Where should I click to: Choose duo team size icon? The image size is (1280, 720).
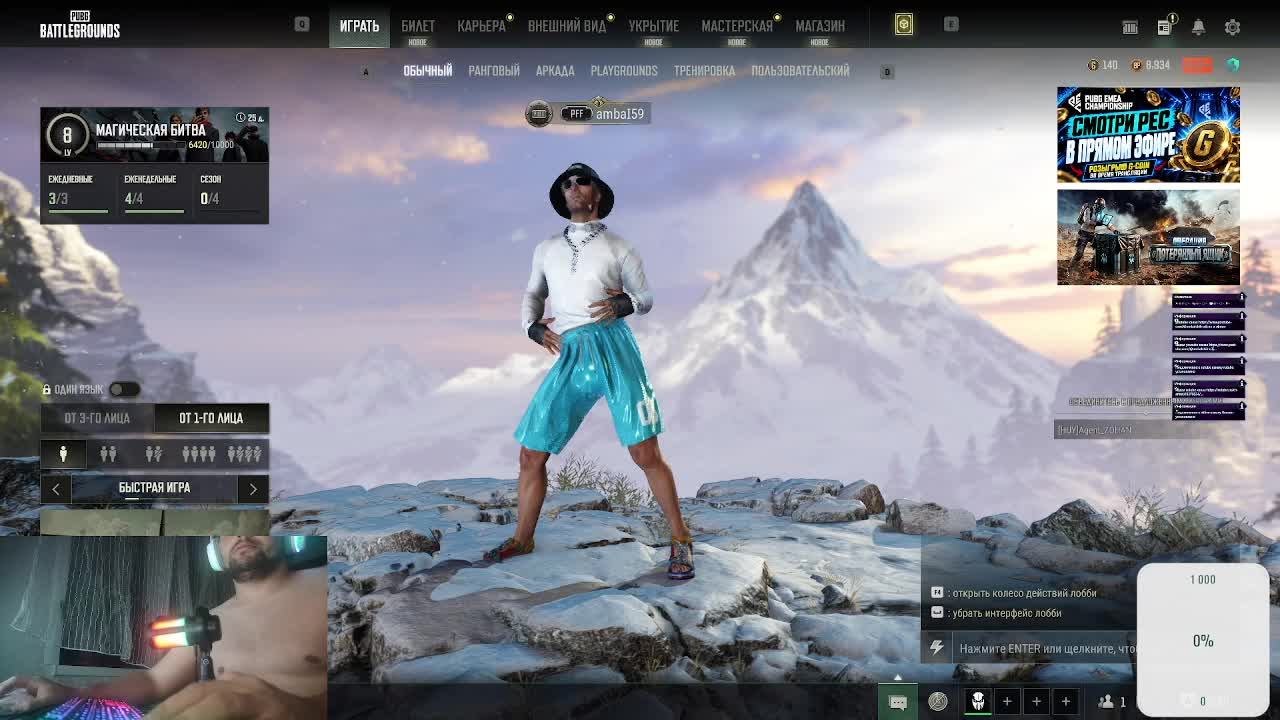coord(108,454)
